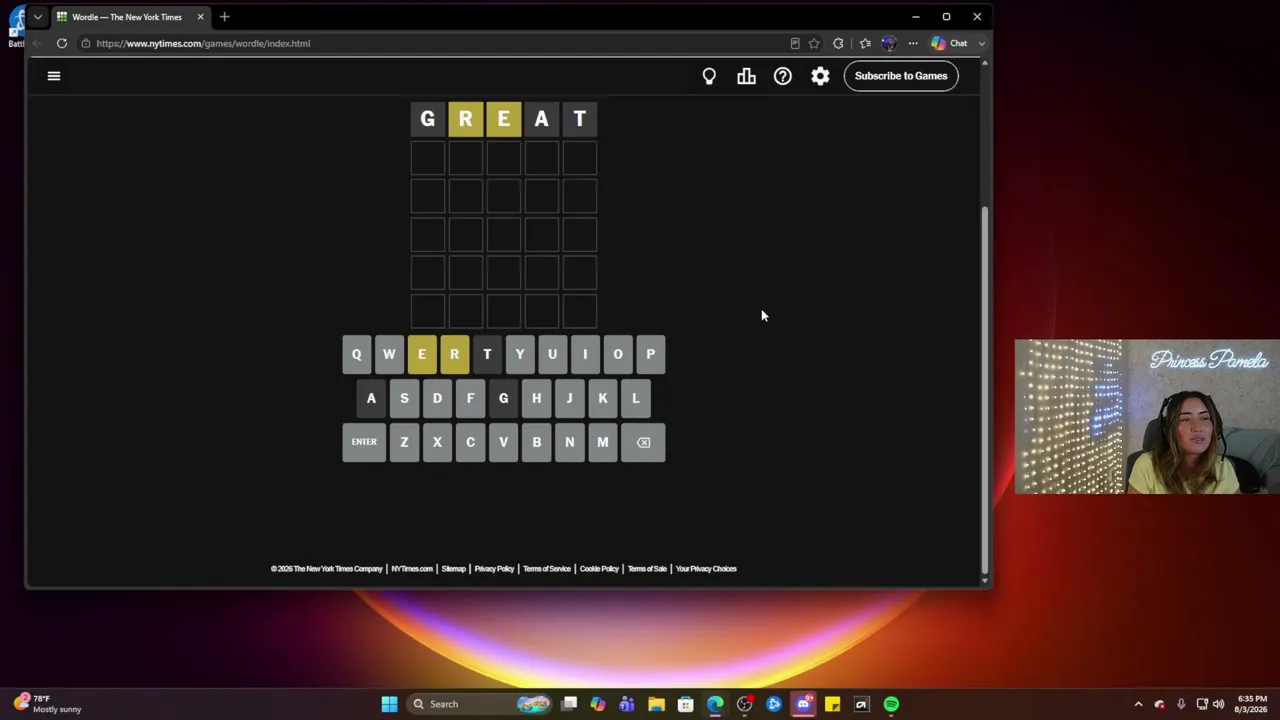Image resolution: width=1280 pixels, height=720 pixels.
Task: Click the Subscribe to Games button
Action: pos(901,76)
